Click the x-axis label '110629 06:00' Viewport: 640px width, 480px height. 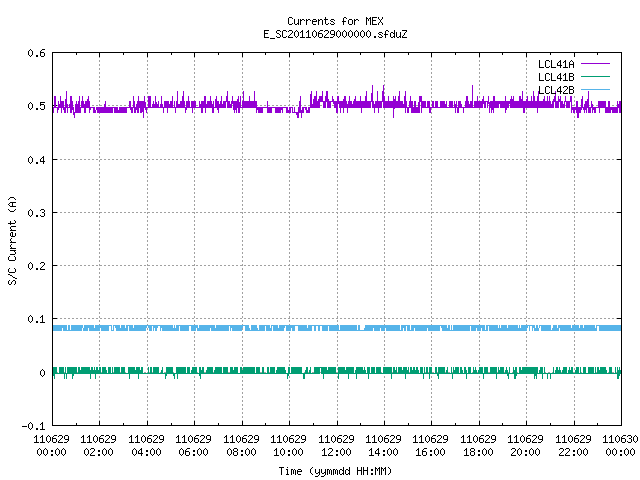(x=193, y=446)
